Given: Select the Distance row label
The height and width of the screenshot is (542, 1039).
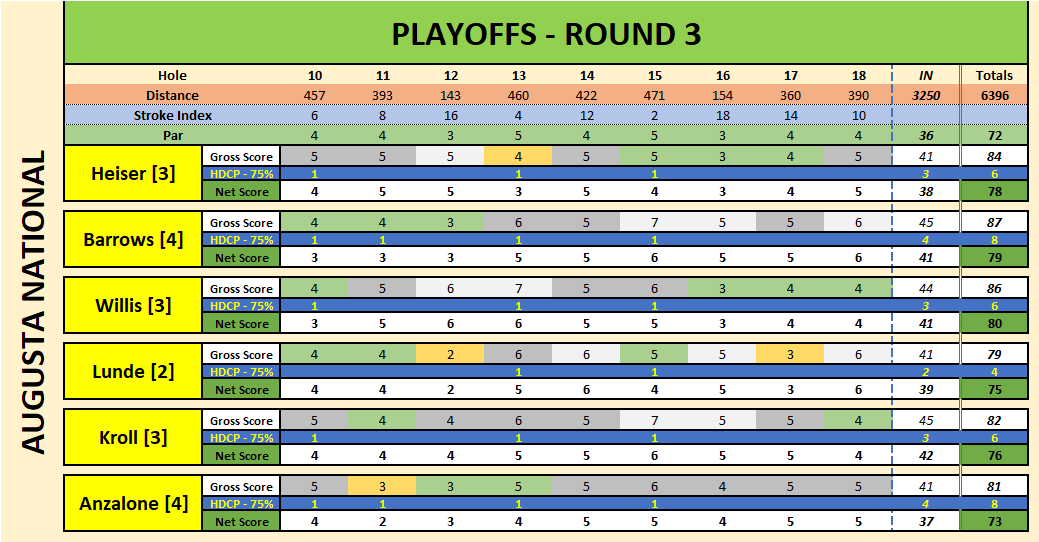Looking at the screenshot, I should point(172,95).
